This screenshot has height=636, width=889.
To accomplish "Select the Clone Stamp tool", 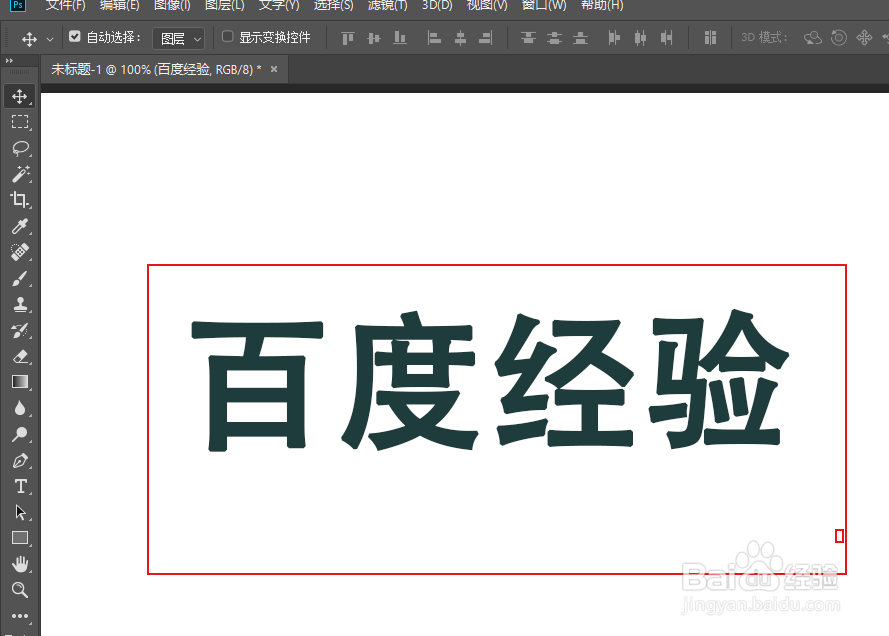I will pos(20,304).
